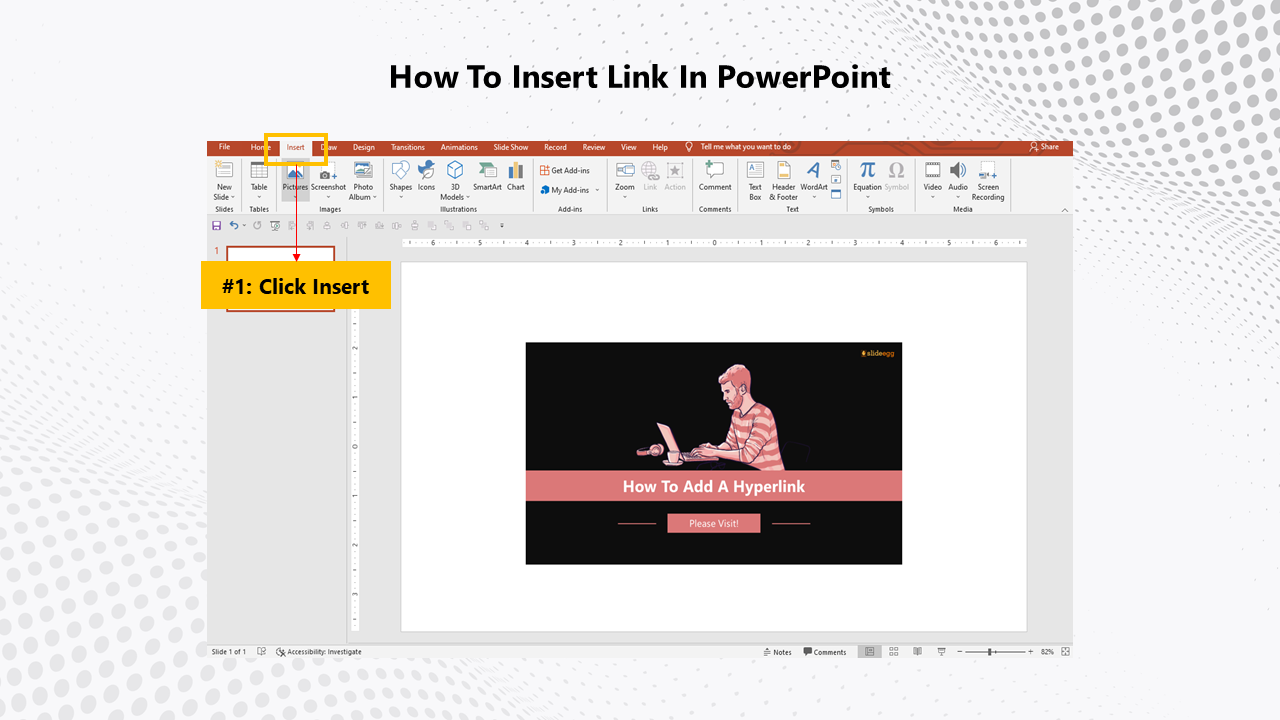This screenshot has height=720, width=1280.
Task: Click the Action icon
Action: tap(675, 170)
